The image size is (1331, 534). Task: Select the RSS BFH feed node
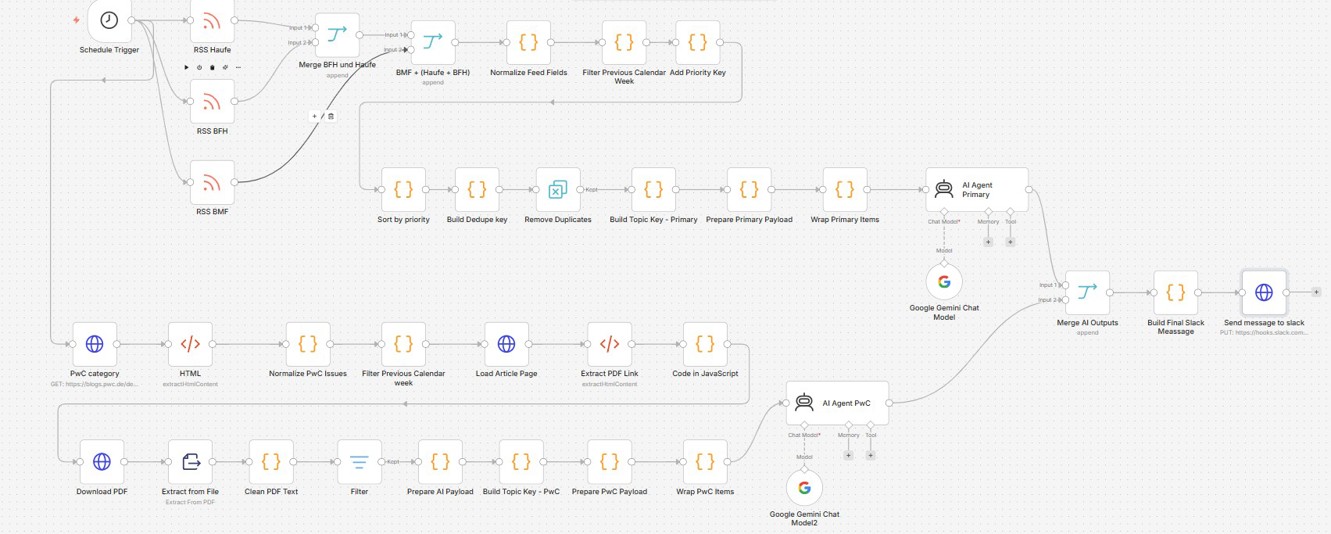(x=212, y=101)
